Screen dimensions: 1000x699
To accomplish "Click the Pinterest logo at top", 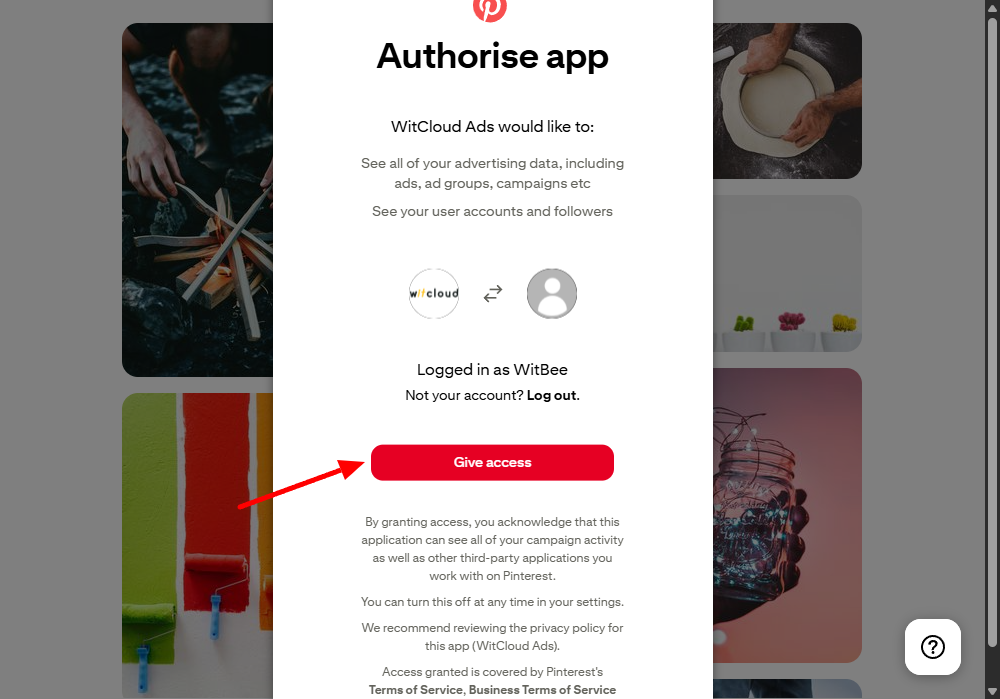I will point(490,10).
